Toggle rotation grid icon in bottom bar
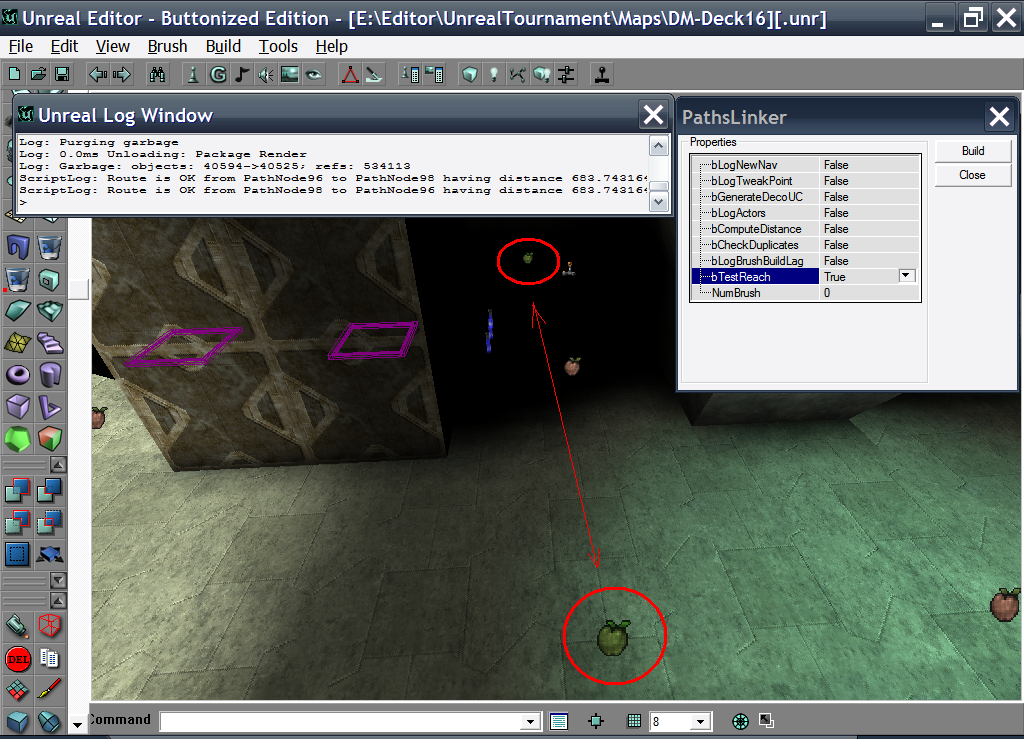This screenshot has height=739, width=1024. [x=741, y=721]
